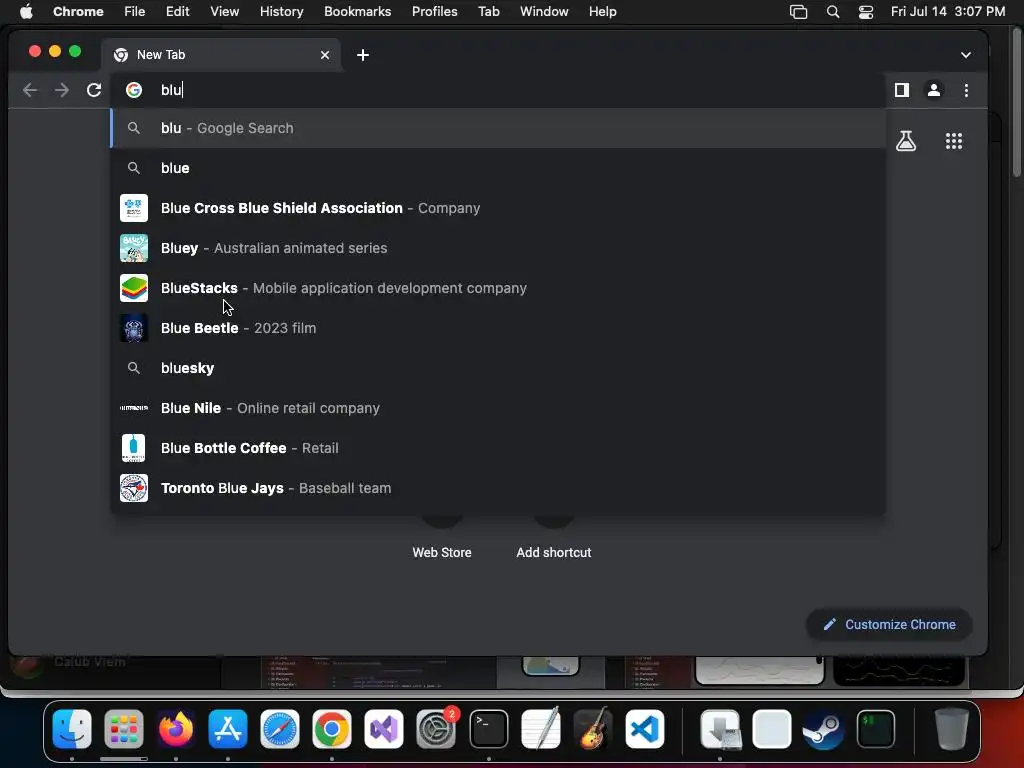The height and width of the screenshot is (768, 1024).
Task: Open the View menu
Action: 224,12
